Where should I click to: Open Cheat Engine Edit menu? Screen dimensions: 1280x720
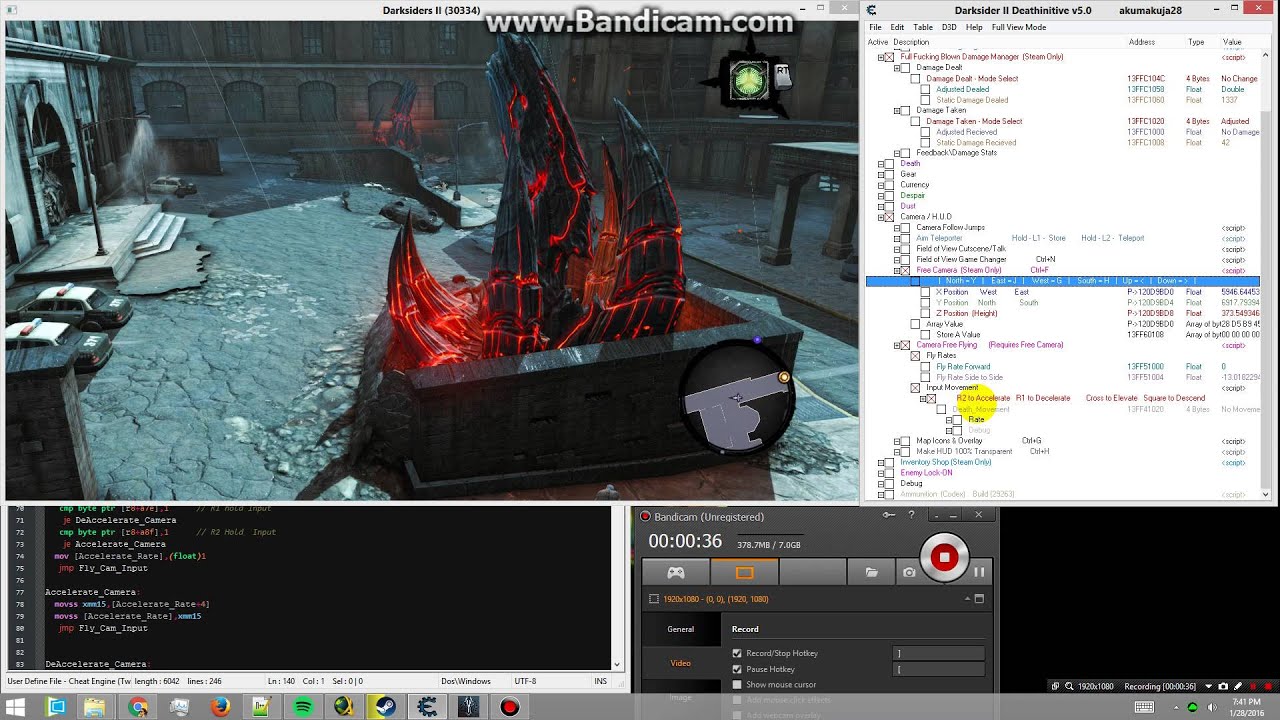pos(897,27)
